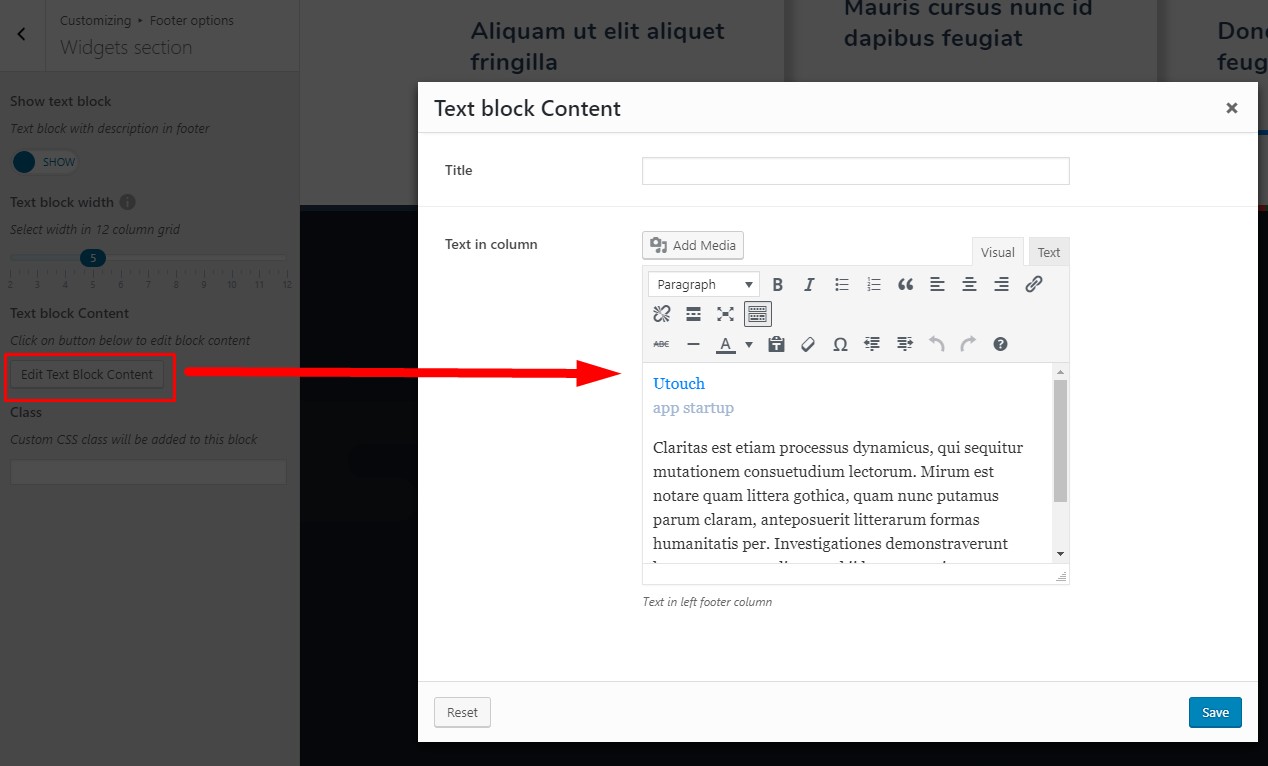Screen dimensions: 1268x766
Task: Insert a blockquote
Action: tap(905, 285)
